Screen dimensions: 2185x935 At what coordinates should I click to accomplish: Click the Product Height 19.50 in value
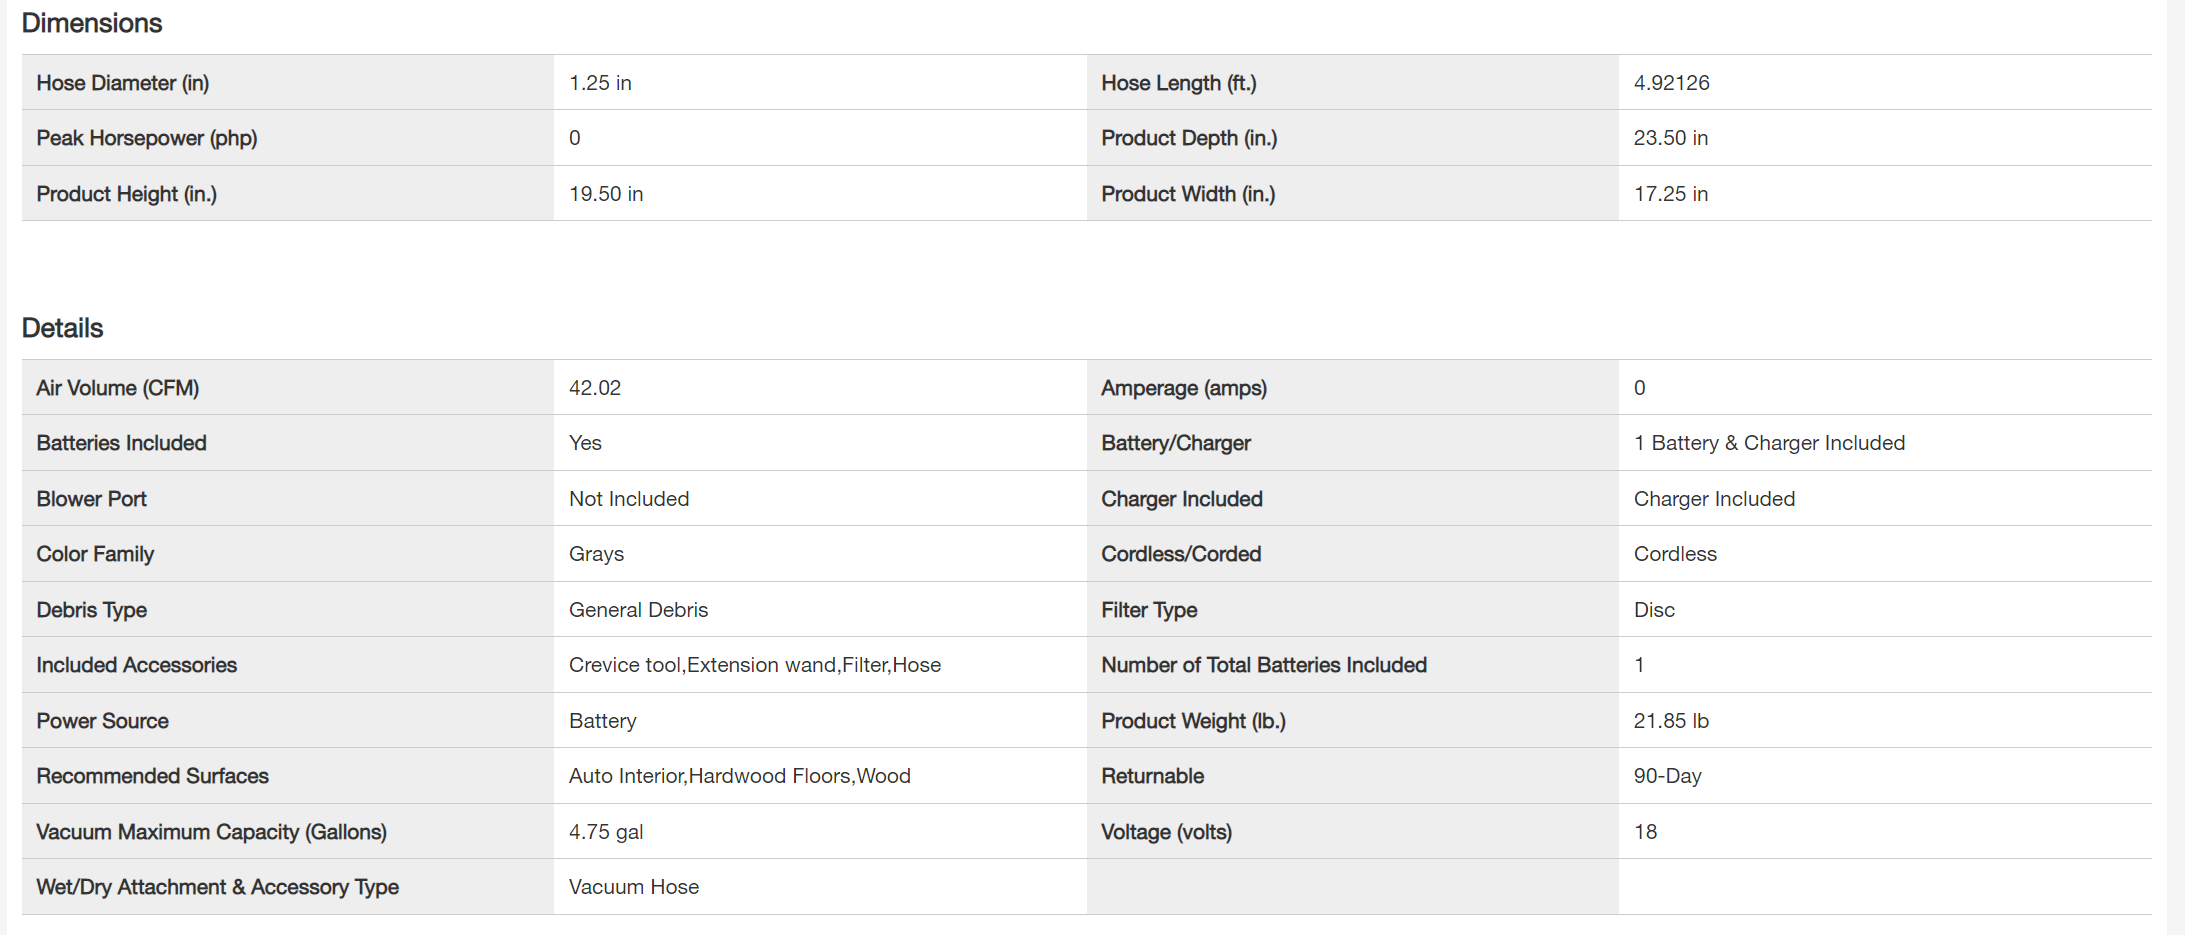click(605, 194)
